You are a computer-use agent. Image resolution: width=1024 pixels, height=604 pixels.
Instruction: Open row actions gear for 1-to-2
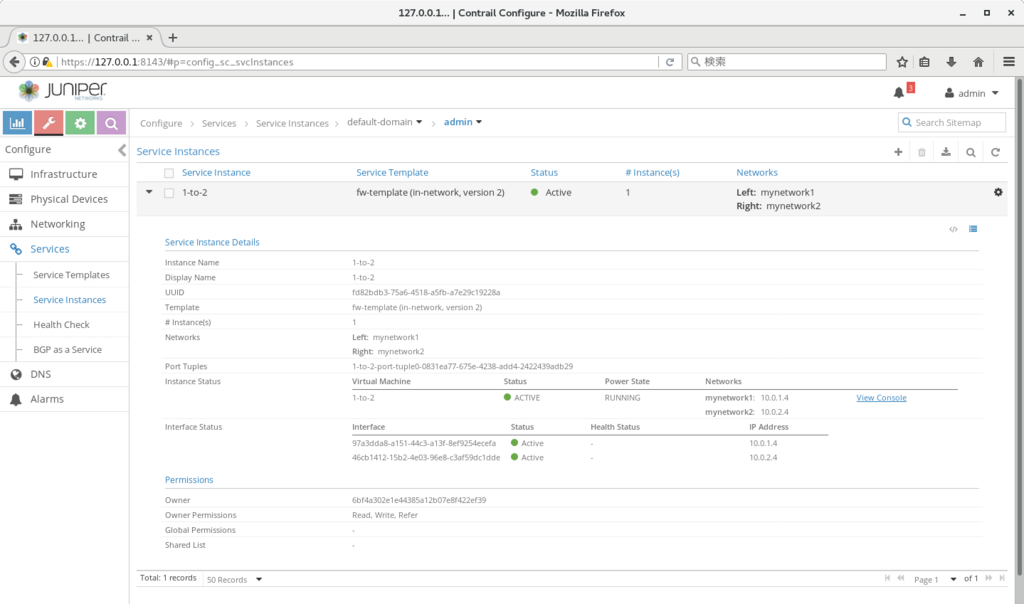pyautogui.click(x=998, y=192)
